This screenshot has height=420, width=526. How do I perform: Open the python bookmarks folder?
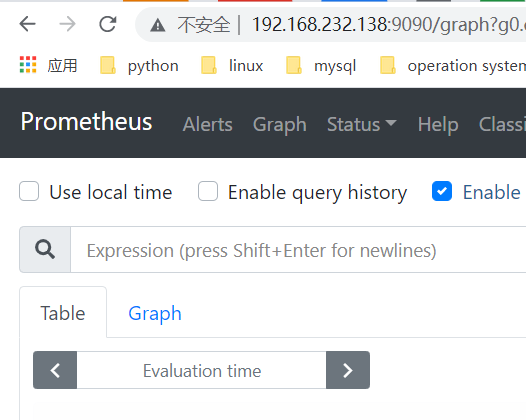pyautogui.click(x=140, y=65)
